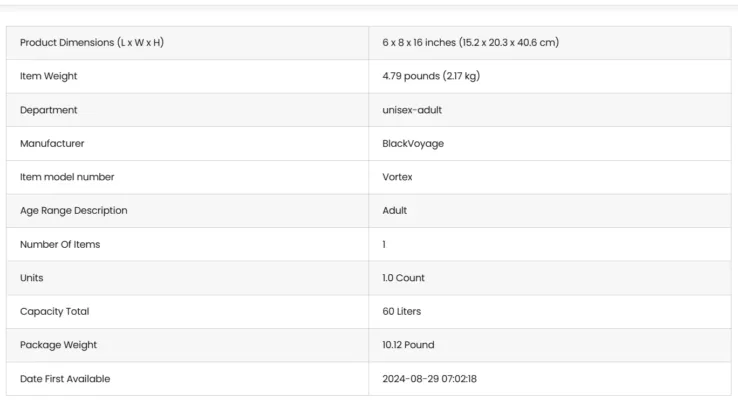Screen dimensions: 738x400
Task: Select the unisex-adult value cell
Action: pos(412,110)
